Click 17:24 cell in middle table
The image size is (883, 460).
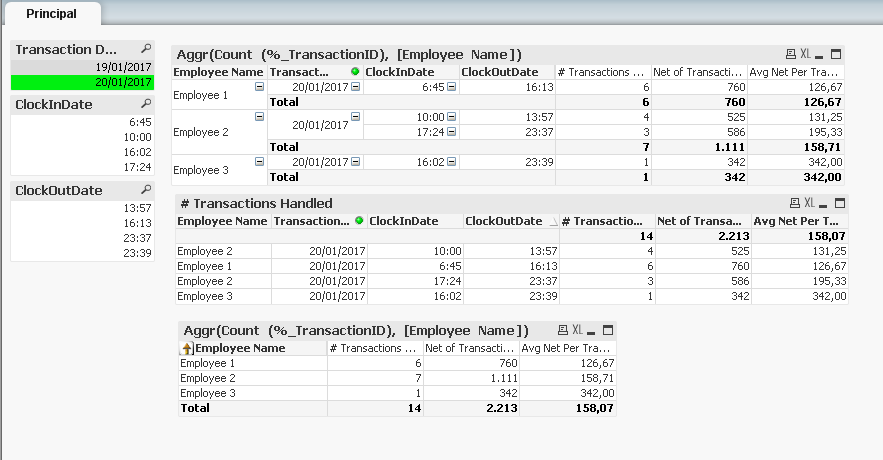[x=415, y=281]
